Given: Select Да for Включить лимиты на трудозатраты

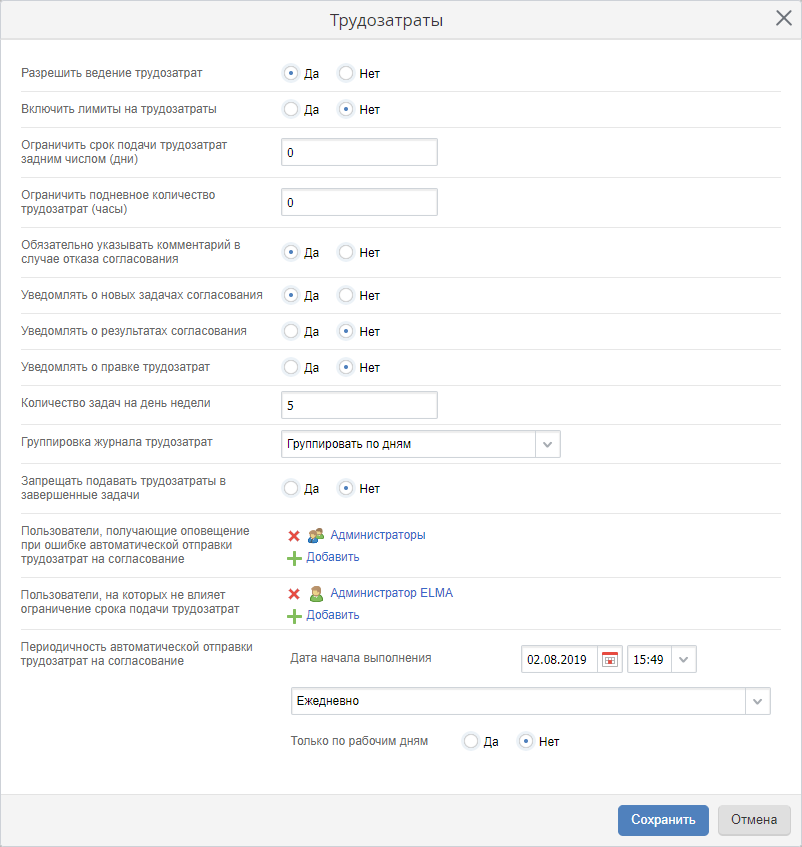Looking at the screenshot, I should (291, 109).
